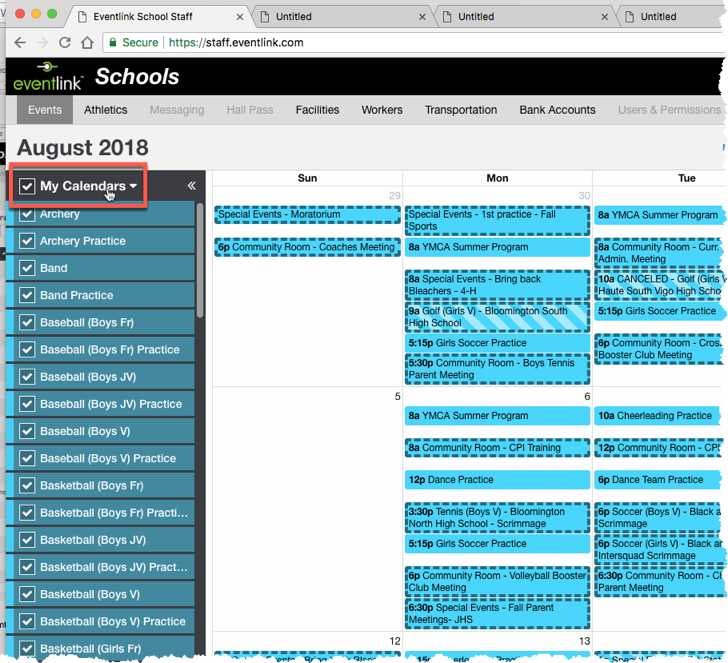Image resolution: width=728 pixels, height=663 pixels.
Task: Close the second Untitled browser tab
Action: pos(603,17)
